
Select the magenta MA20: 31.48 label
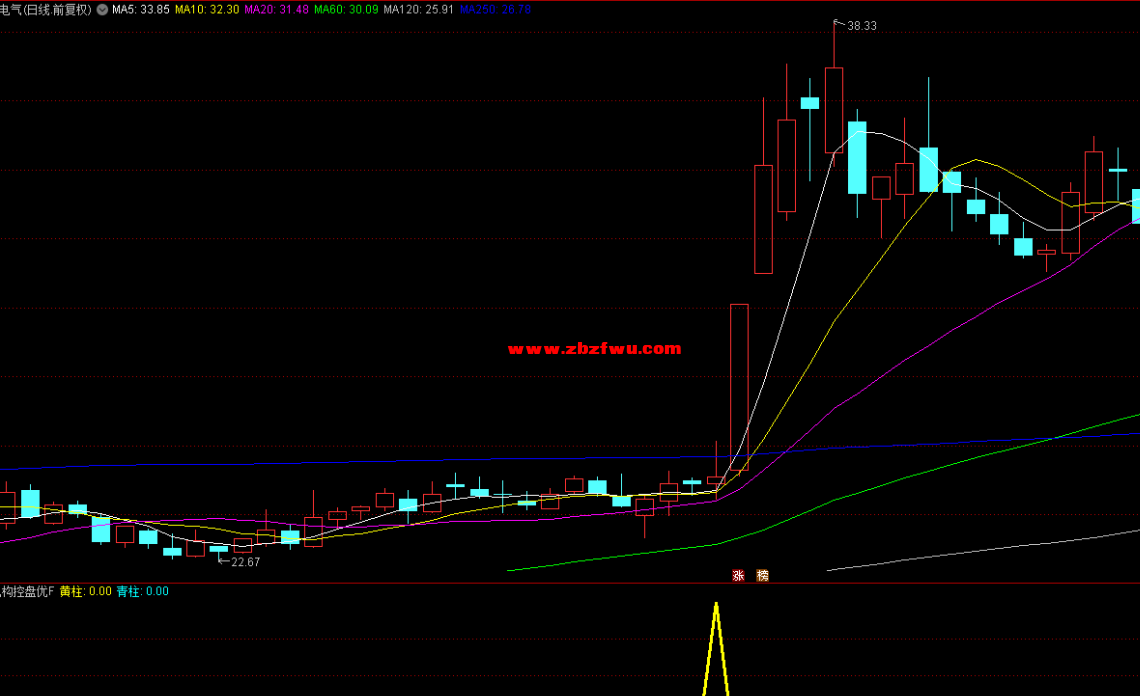(277, 10)
